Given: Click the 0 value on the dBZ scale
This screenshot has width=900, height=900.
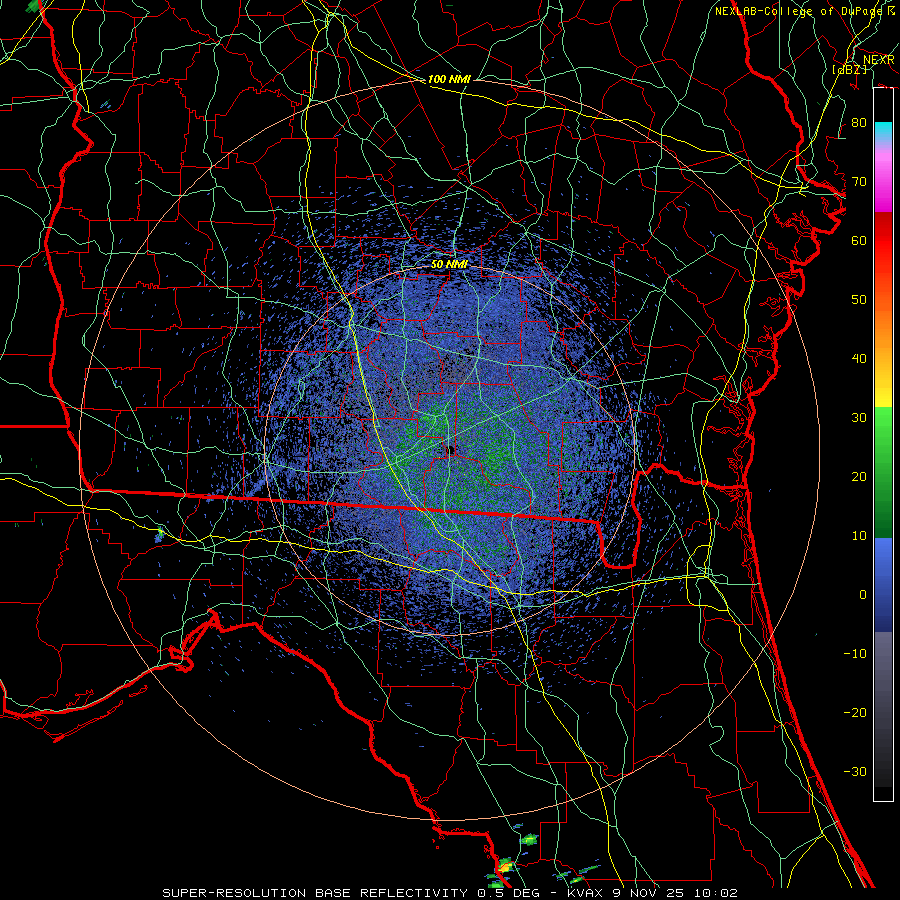Looking at the screenshot, I should click(863, 595).
